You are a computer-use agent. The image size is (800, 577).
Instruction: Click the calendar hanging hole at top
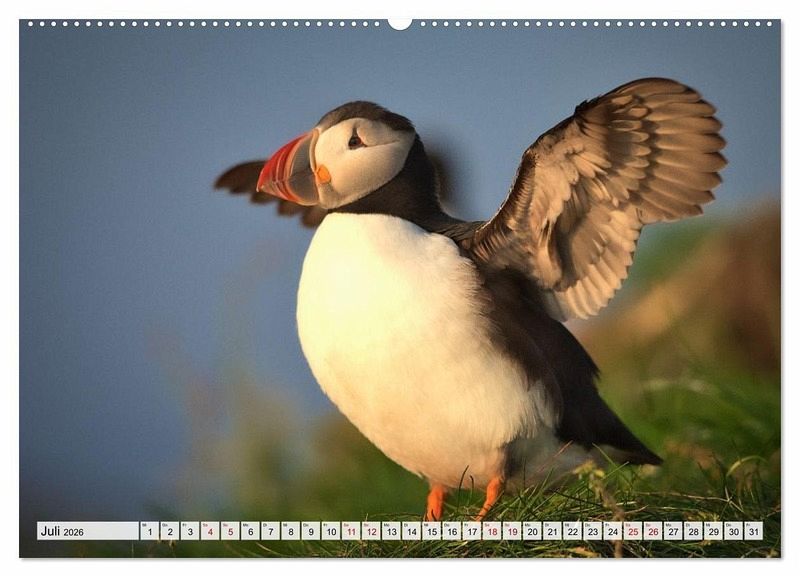click(400, 22)
